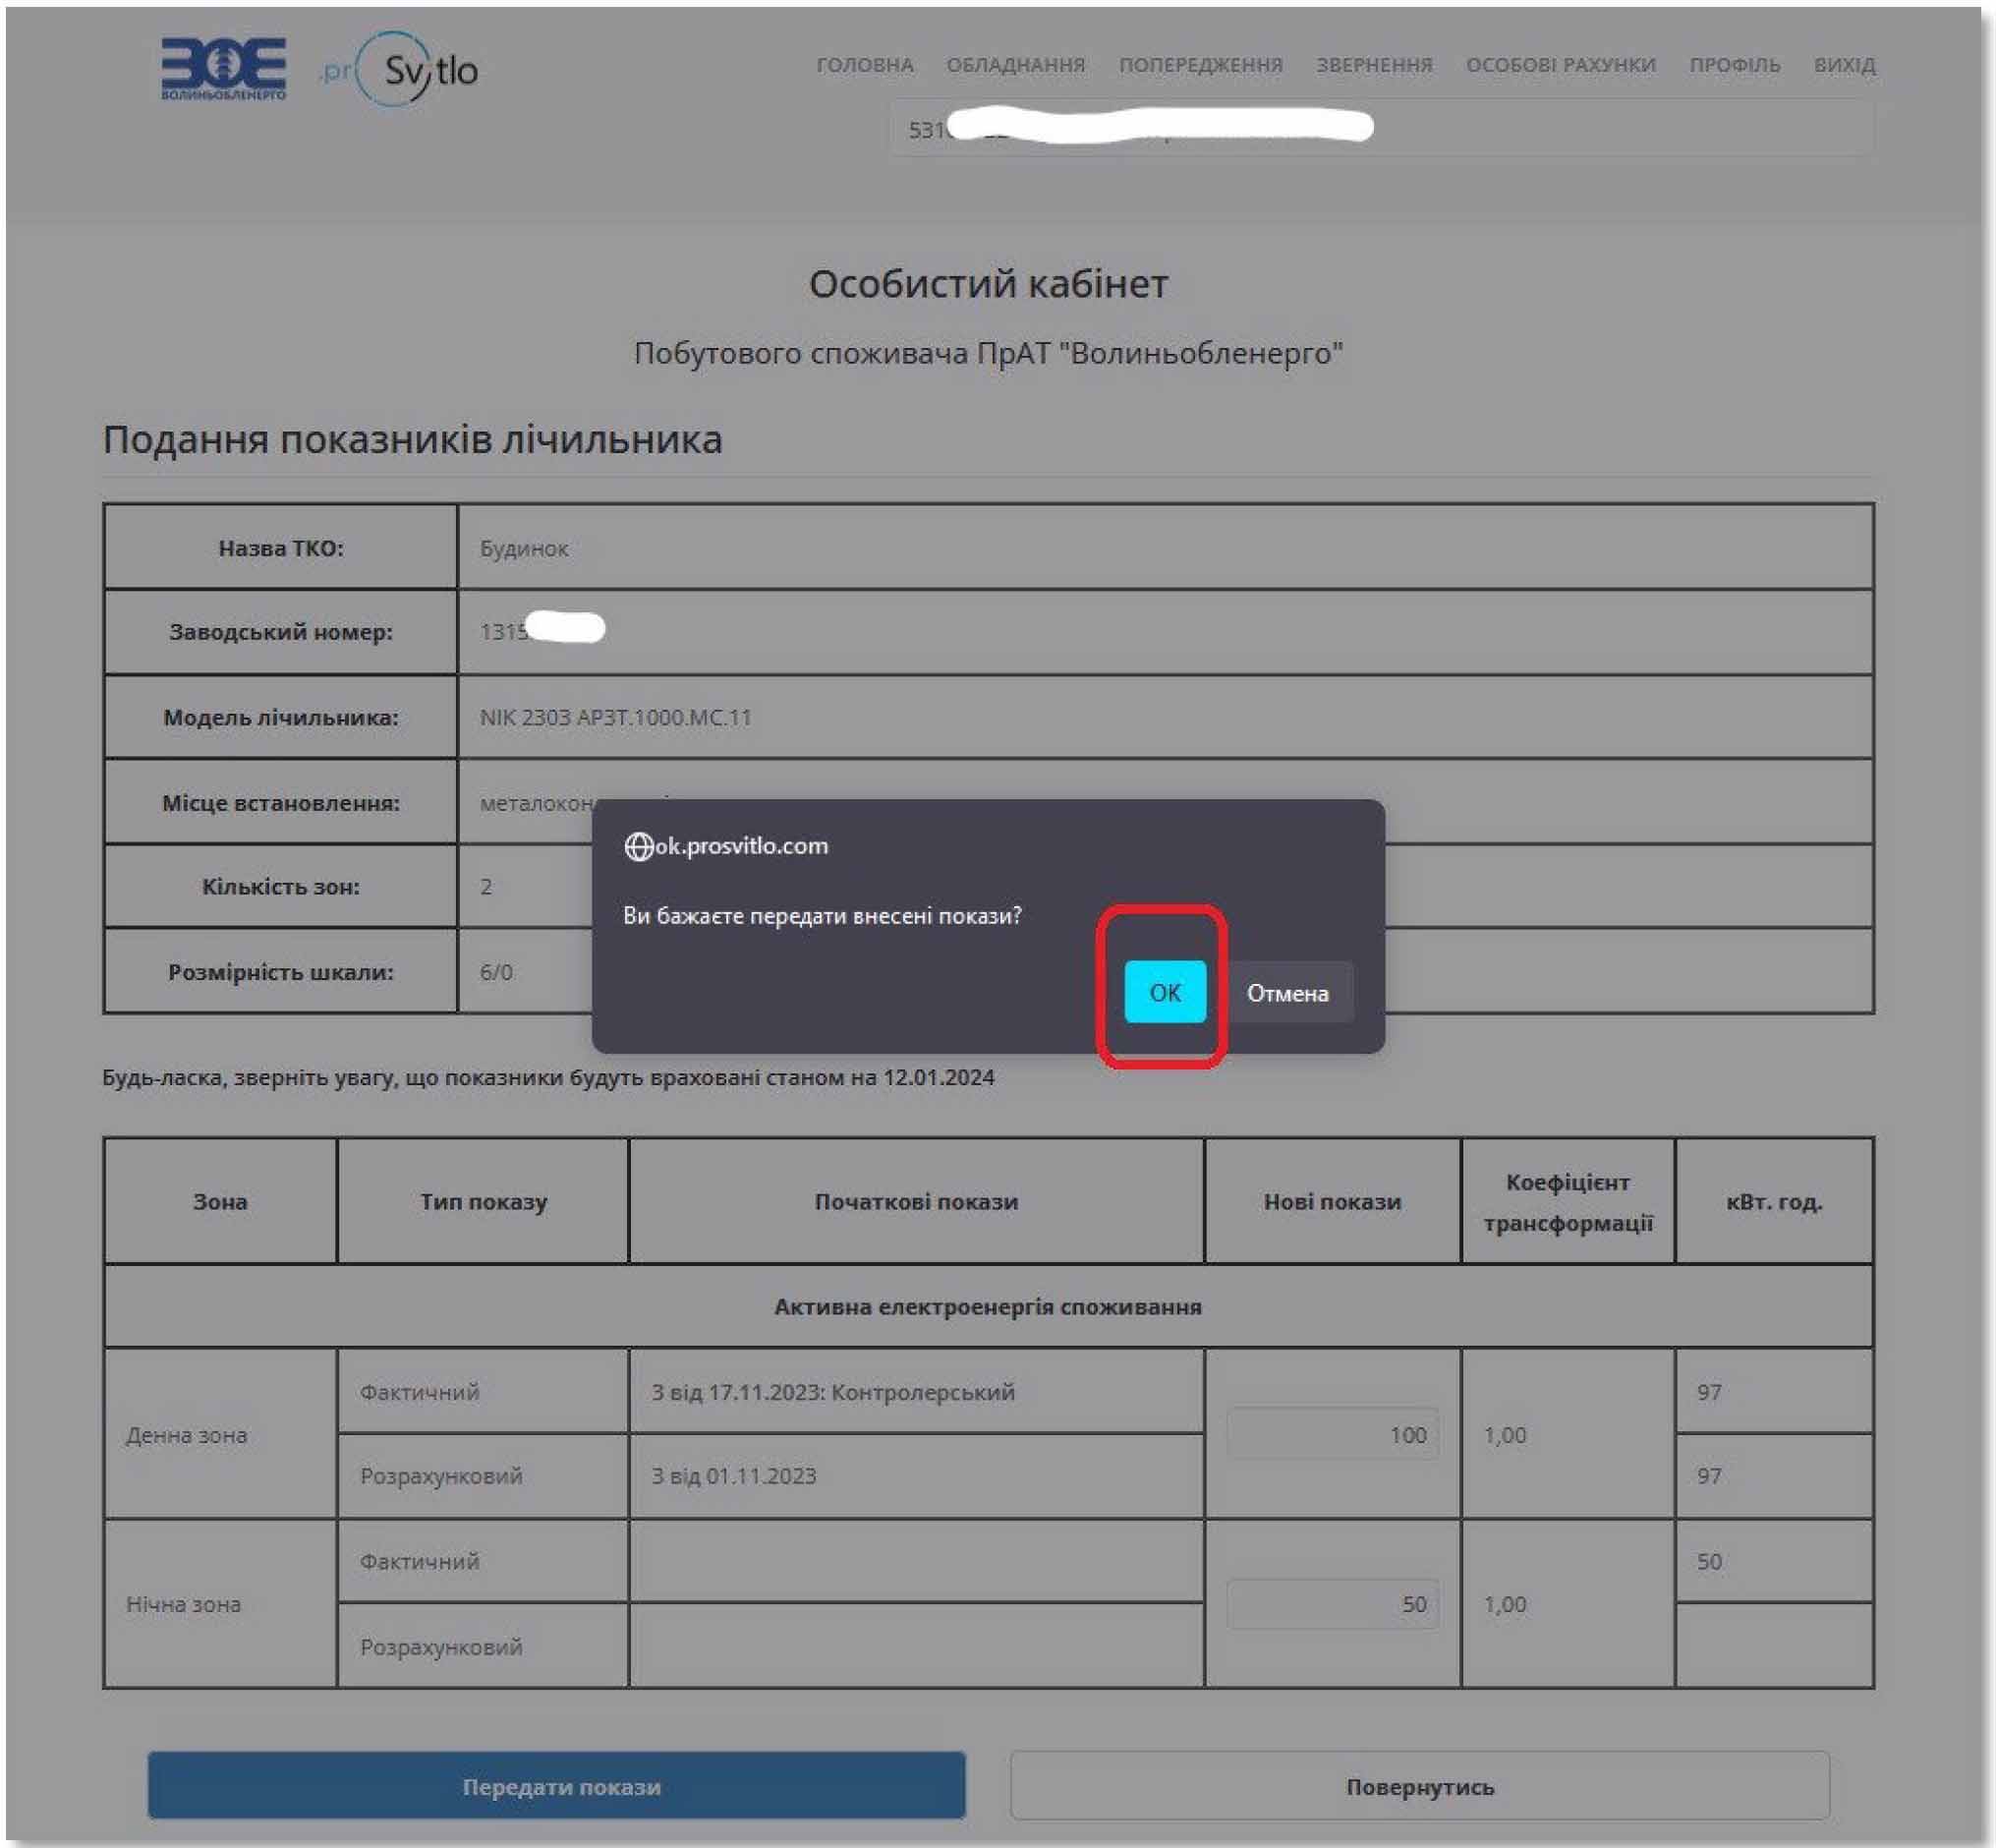
Task: Click the day zone new reading field 100
Action: click(1332, 1434)
